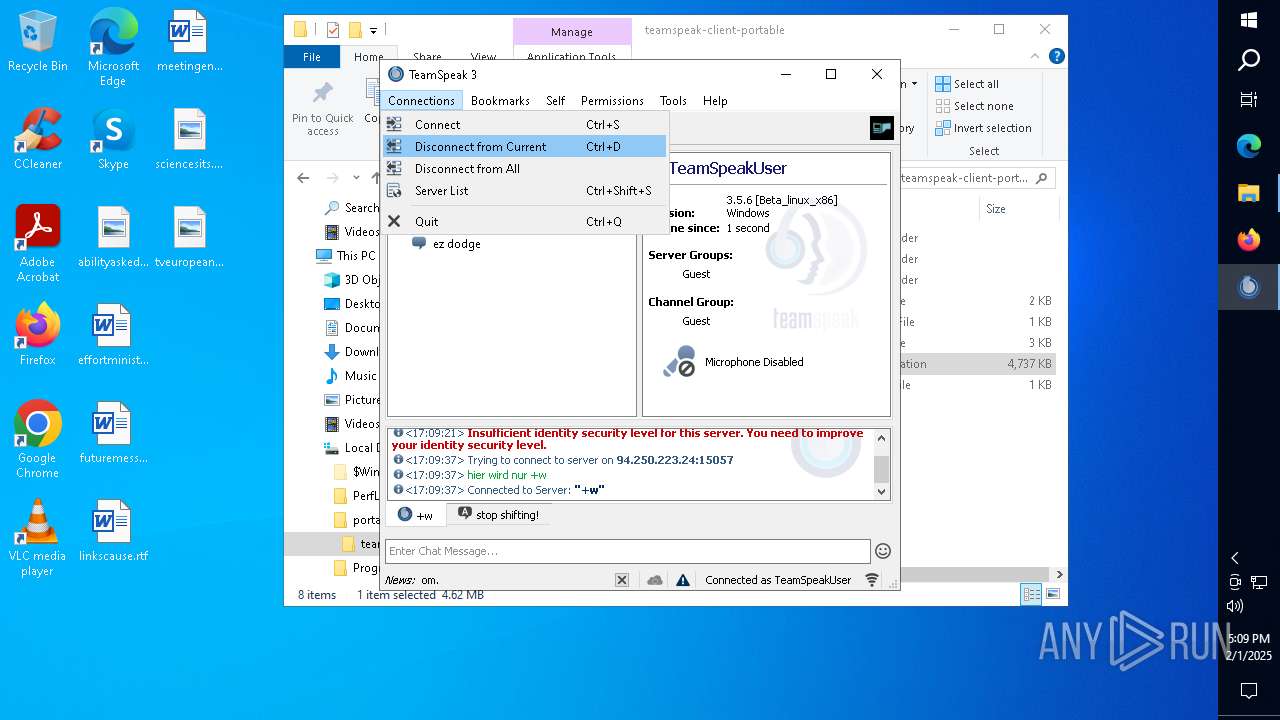Switch Explorer to large icons view

[x=1052, y=594]
